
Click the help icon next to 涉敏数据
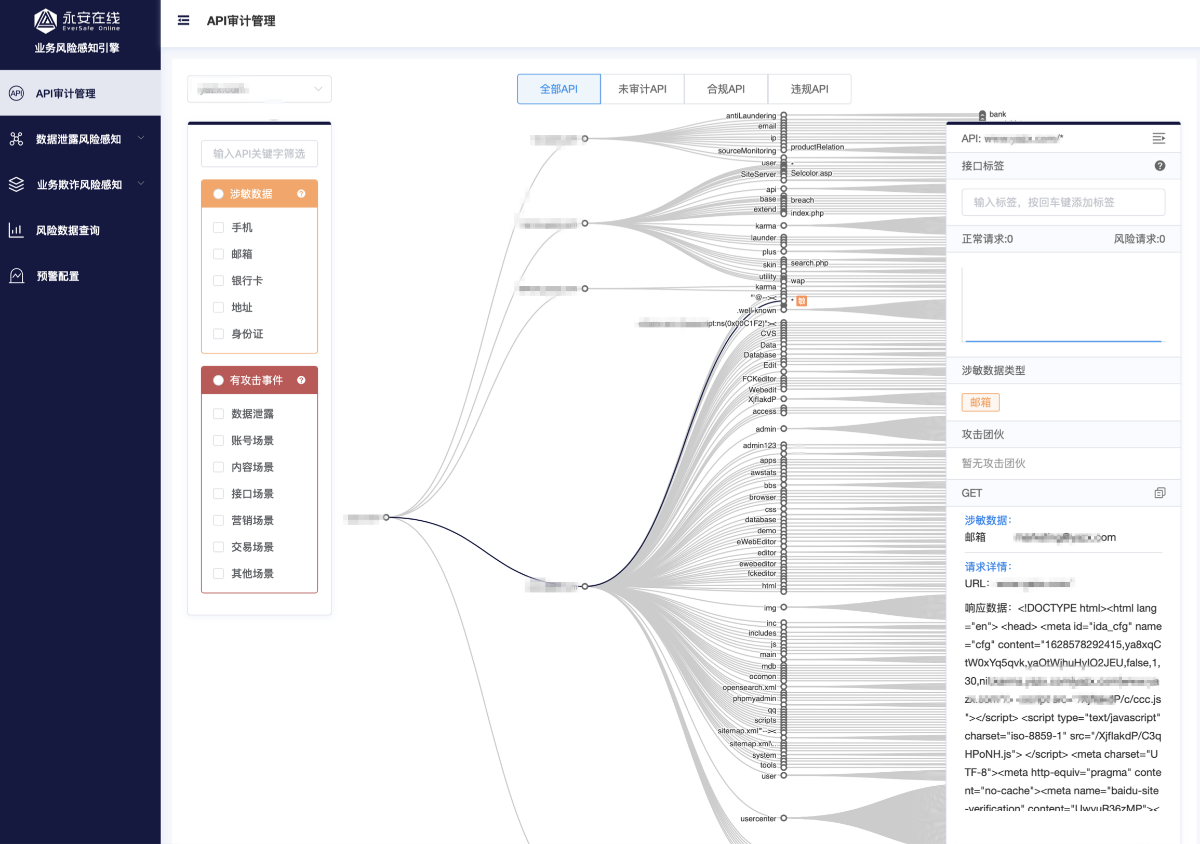(x=301, y=194)
